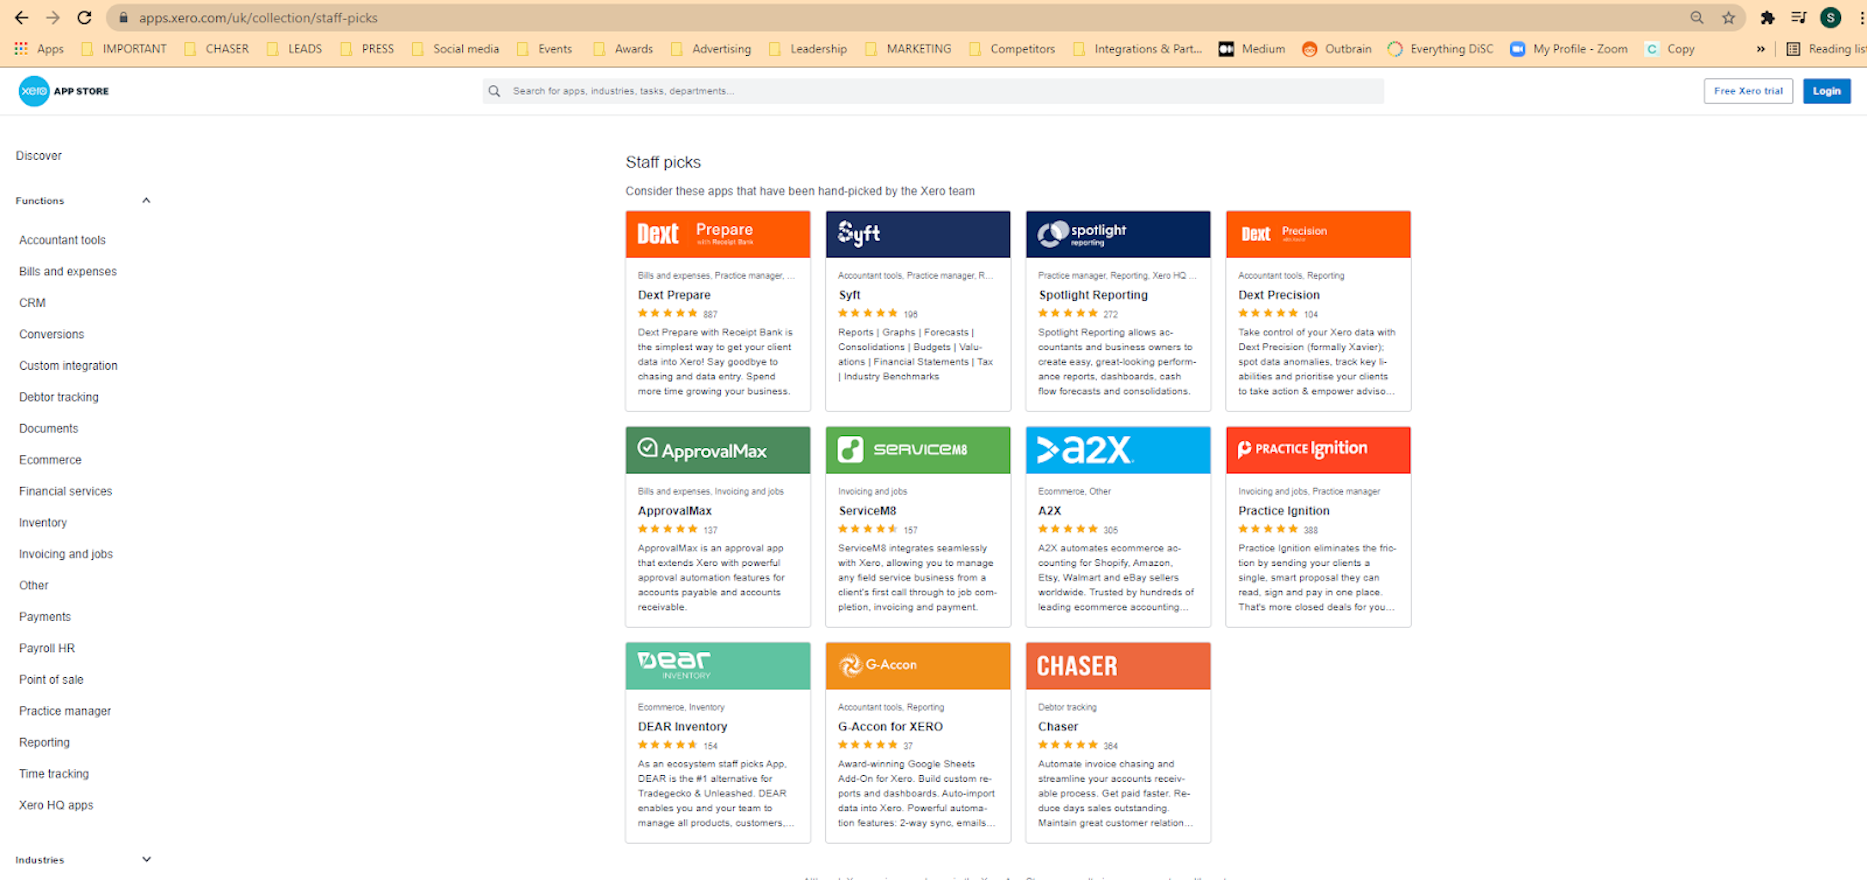Open the Leadership bookmarks folder
Viewport: 1867px width, 880px height.
coord(808,49)
